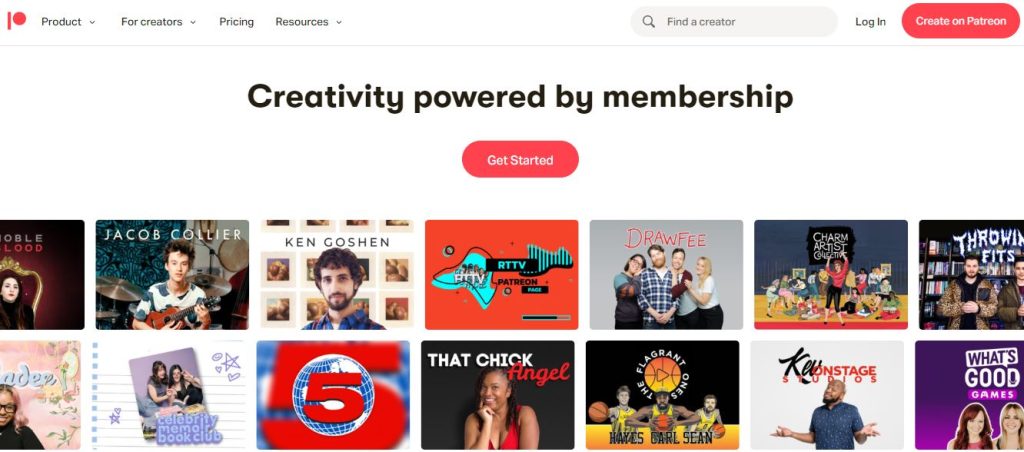Select the RTTV Patreon page card

(502, 274)
